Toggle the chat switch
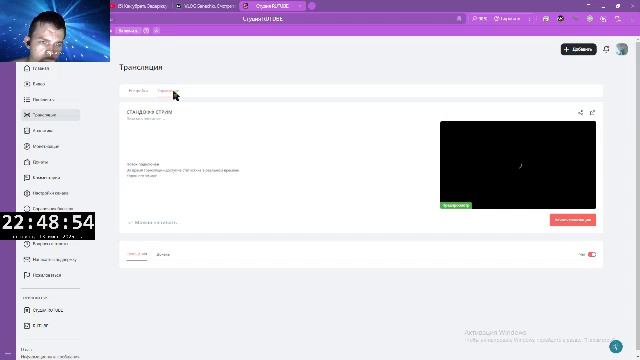Viewport: 640px width, 360px height. (591, 254)
